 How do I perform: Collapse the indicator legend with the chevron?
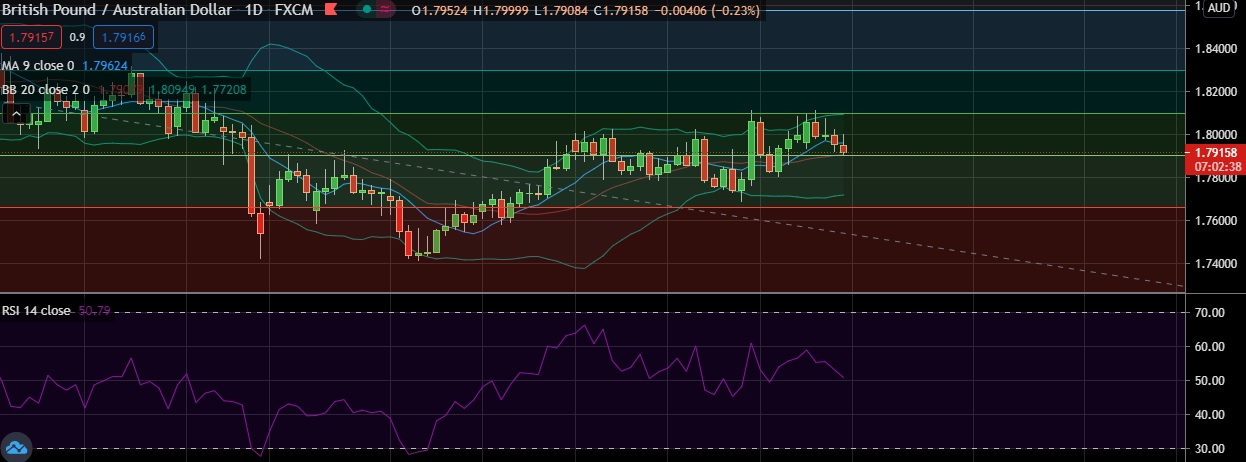click(x=16, y=114)
